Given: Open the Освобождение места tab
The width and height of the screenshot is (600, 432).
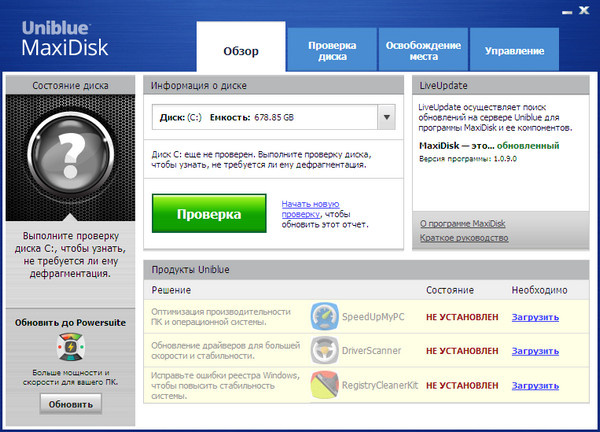Looking at the screenshot, I should click(423, 51).
